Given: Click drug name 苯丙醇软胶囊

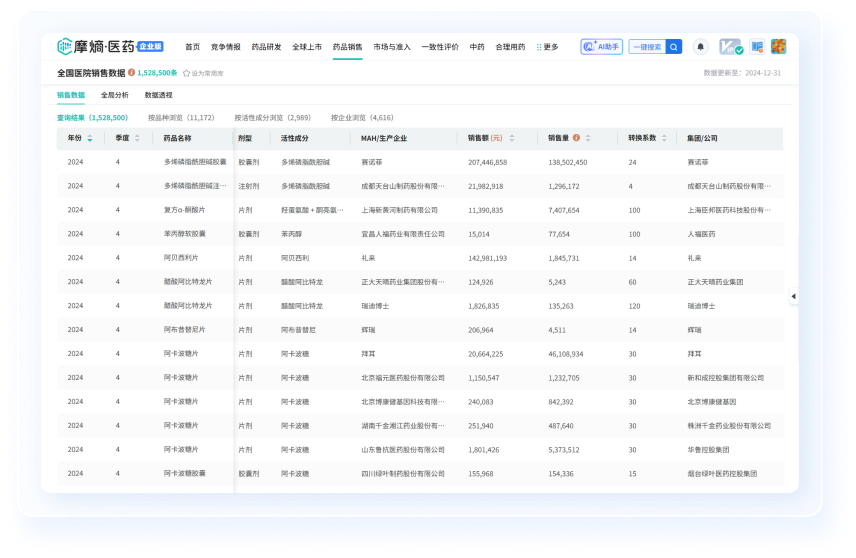Looking at the screenshot, I should pyautogui.click(x=185, y=234).
